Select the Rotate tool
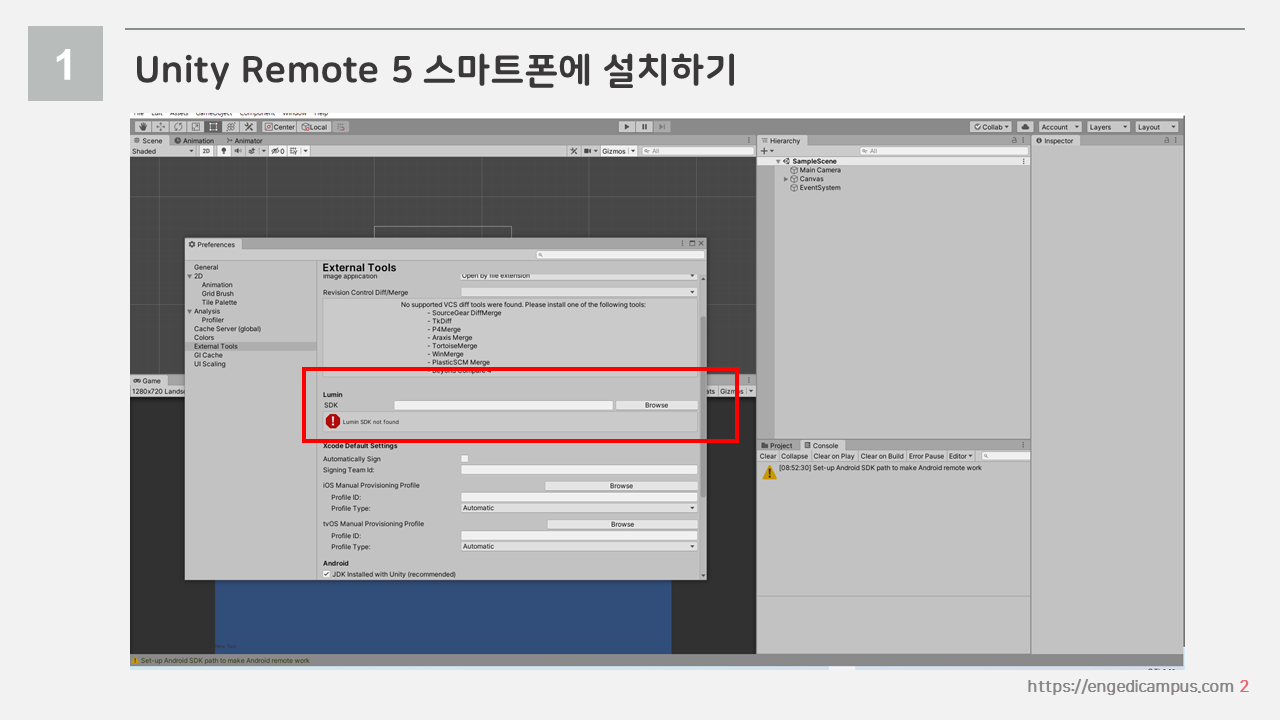 (x=178, y=127)
